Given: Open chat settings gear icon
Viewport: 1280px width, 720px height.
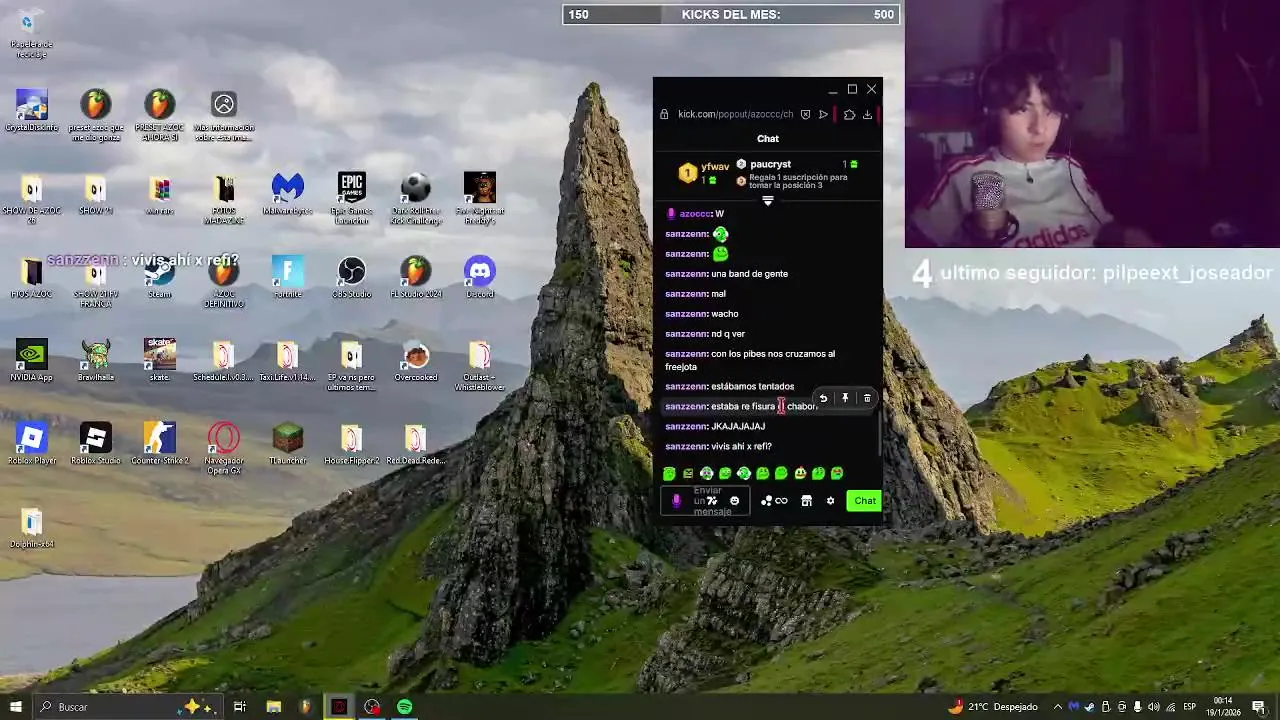Looking at the screenshot, I should (x=830, y=501).
